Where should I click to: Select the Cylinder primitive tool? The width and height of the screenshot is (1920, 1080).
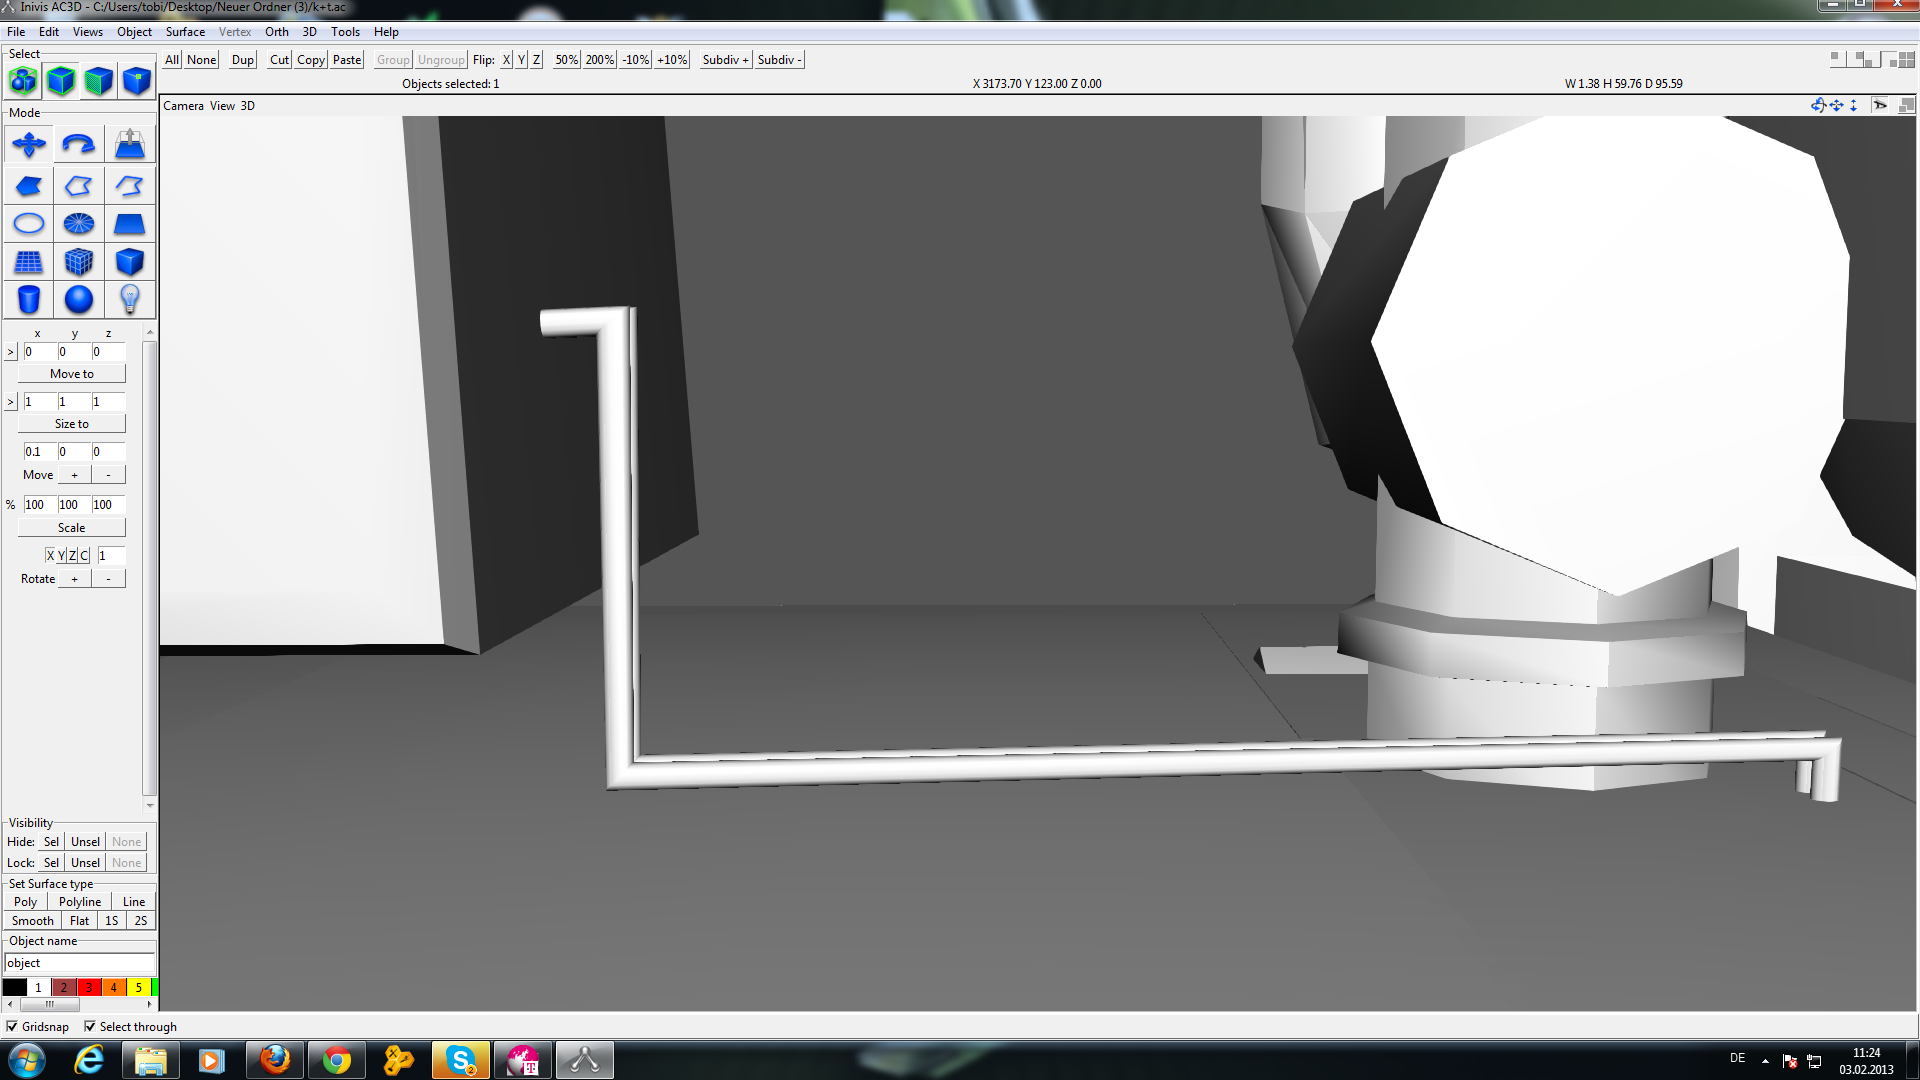tap(29, 299)
